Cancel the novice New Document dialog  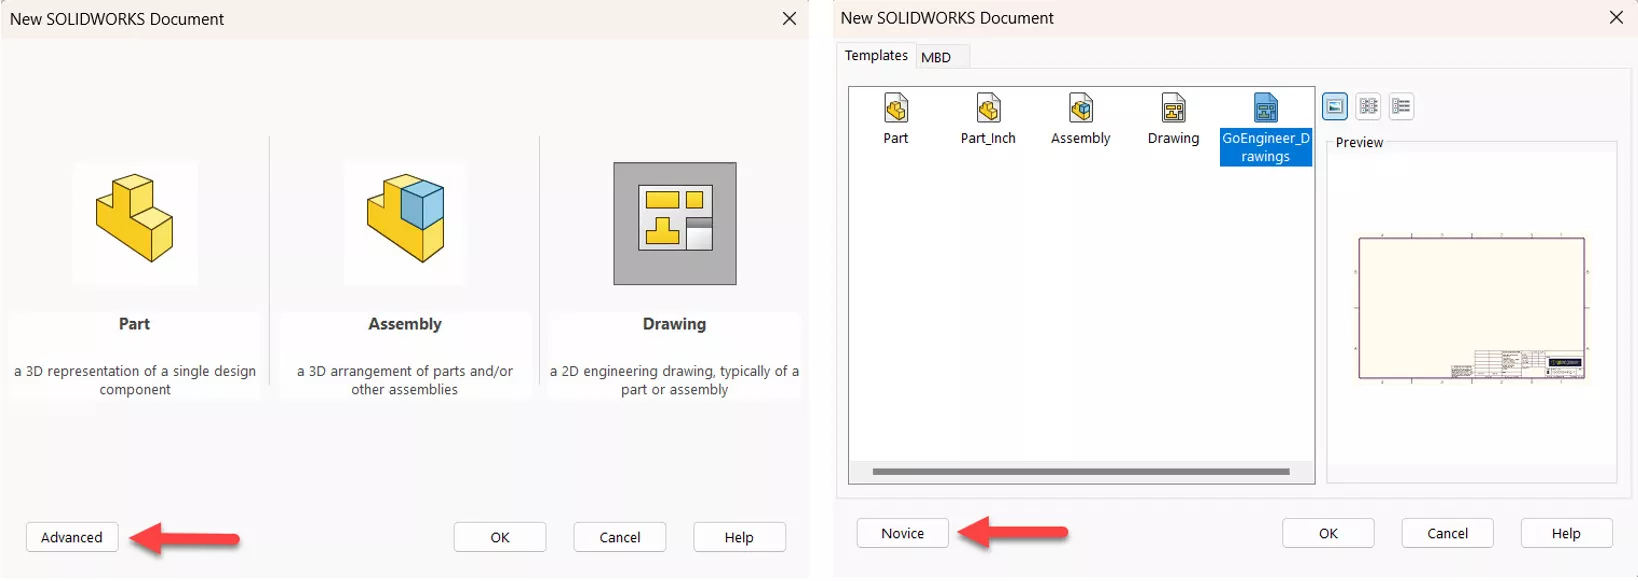pyautogui.click(x=620, y=538)
